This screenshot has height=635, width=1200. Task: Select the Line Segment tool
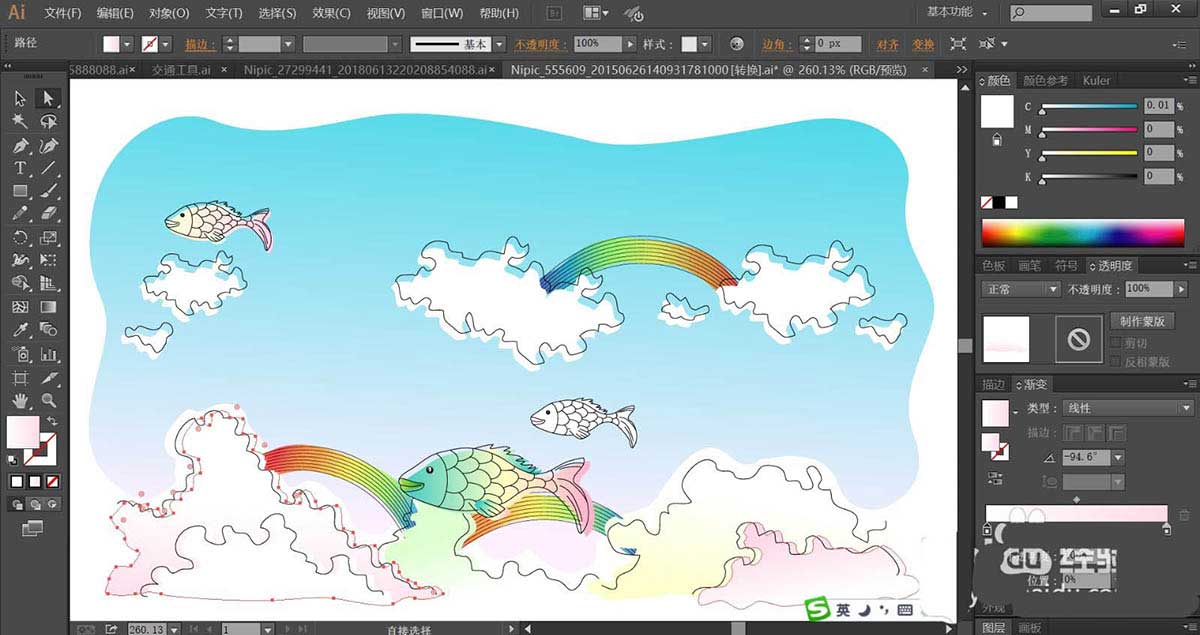pyautogui.click(x=48, y=168)
